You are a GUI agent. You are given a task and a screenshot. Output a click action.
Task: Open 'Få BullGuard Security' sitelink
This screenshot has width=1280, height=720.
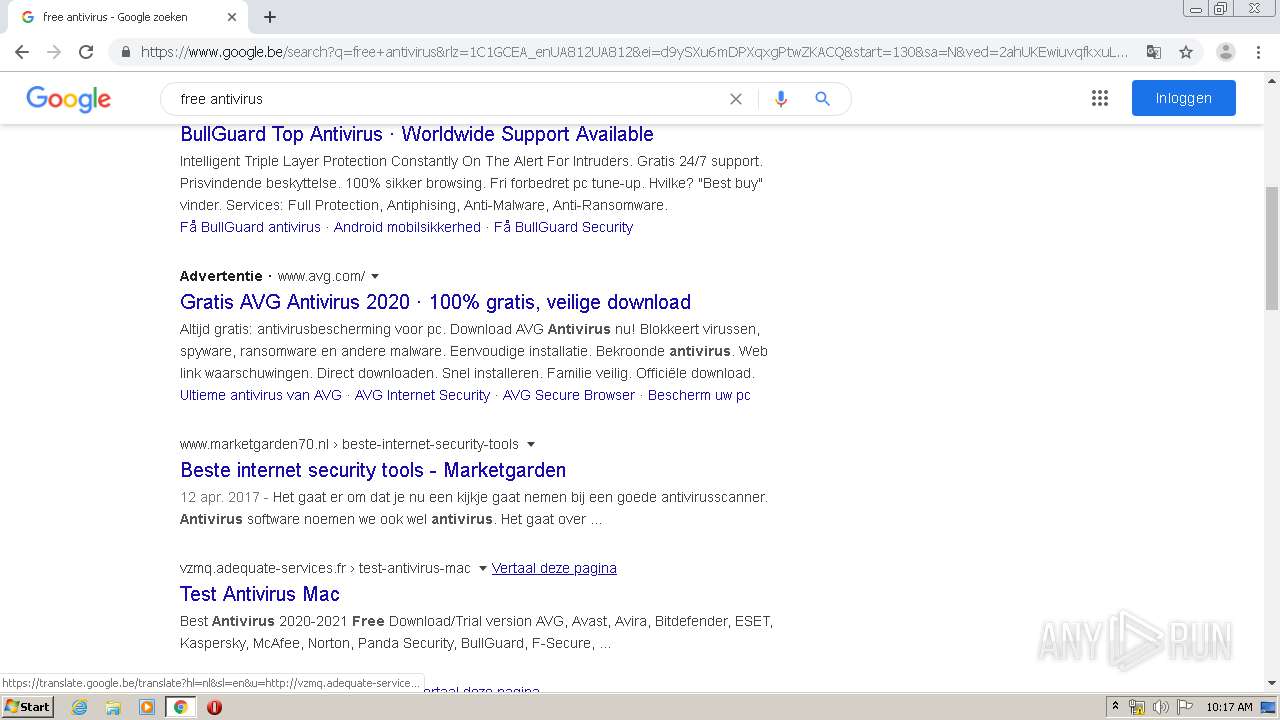tap(563, 227)
